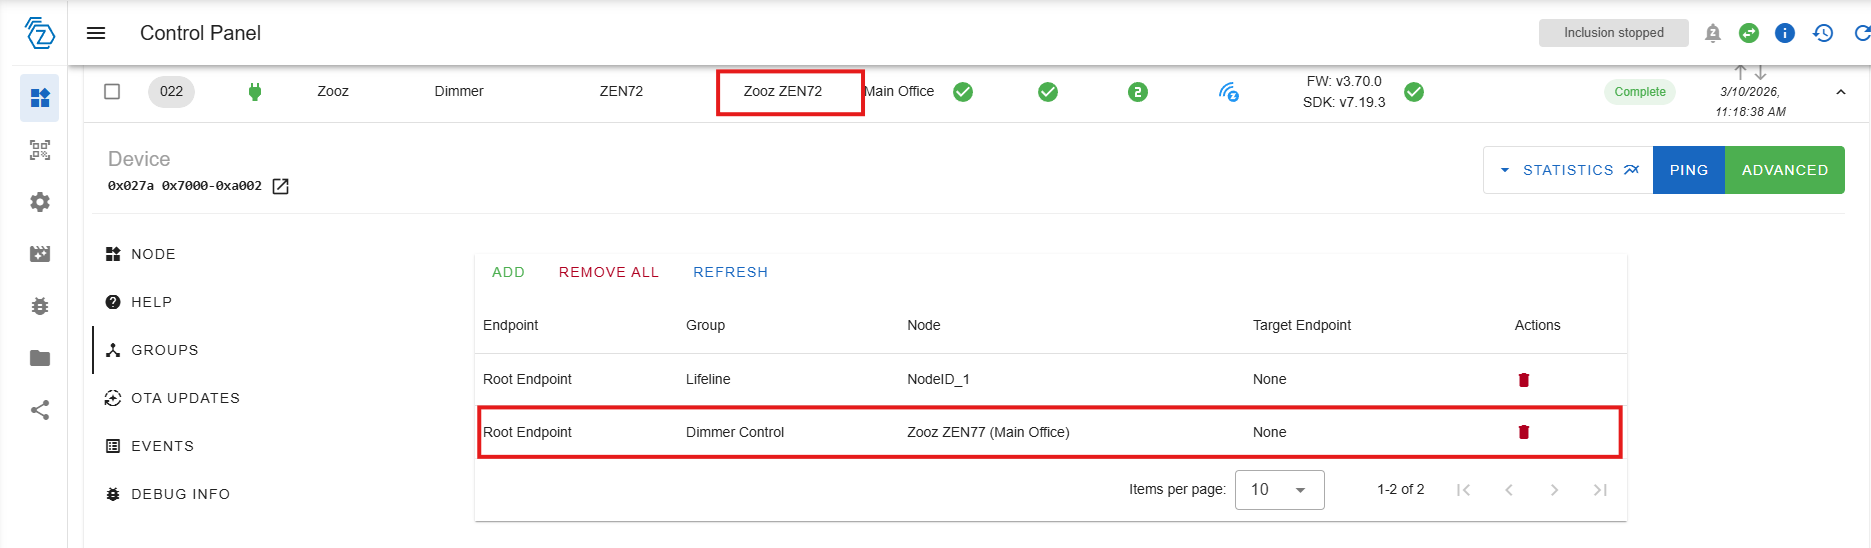This screenshot has width=1871, height=548.
Task: Click the Zooz manufacturer cell
Action: tap(333, 91)
